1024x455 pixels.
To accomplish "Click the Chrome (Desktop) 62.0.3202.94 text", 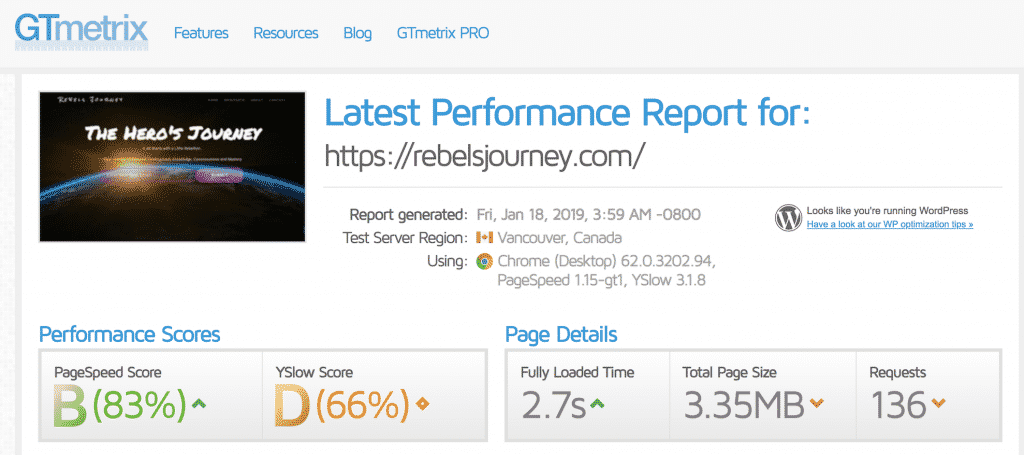I will tap(607, 261).
